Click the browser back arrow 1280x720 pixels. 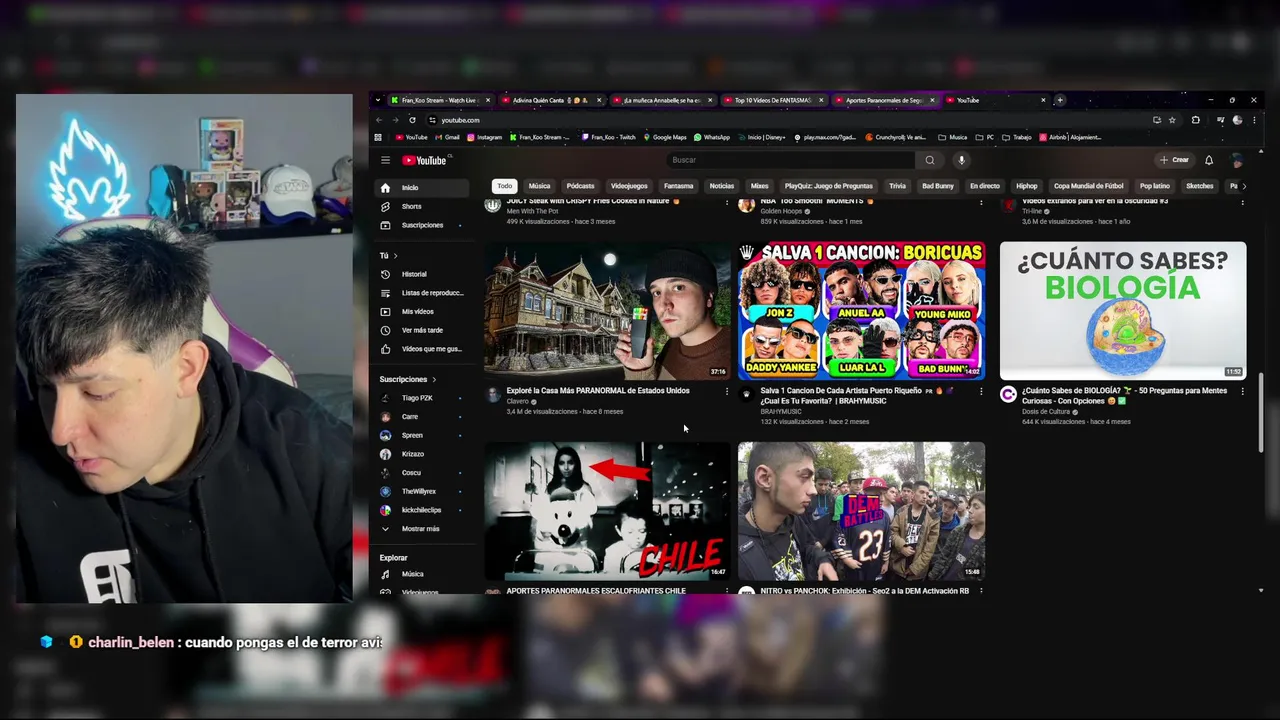pos(379,120)
